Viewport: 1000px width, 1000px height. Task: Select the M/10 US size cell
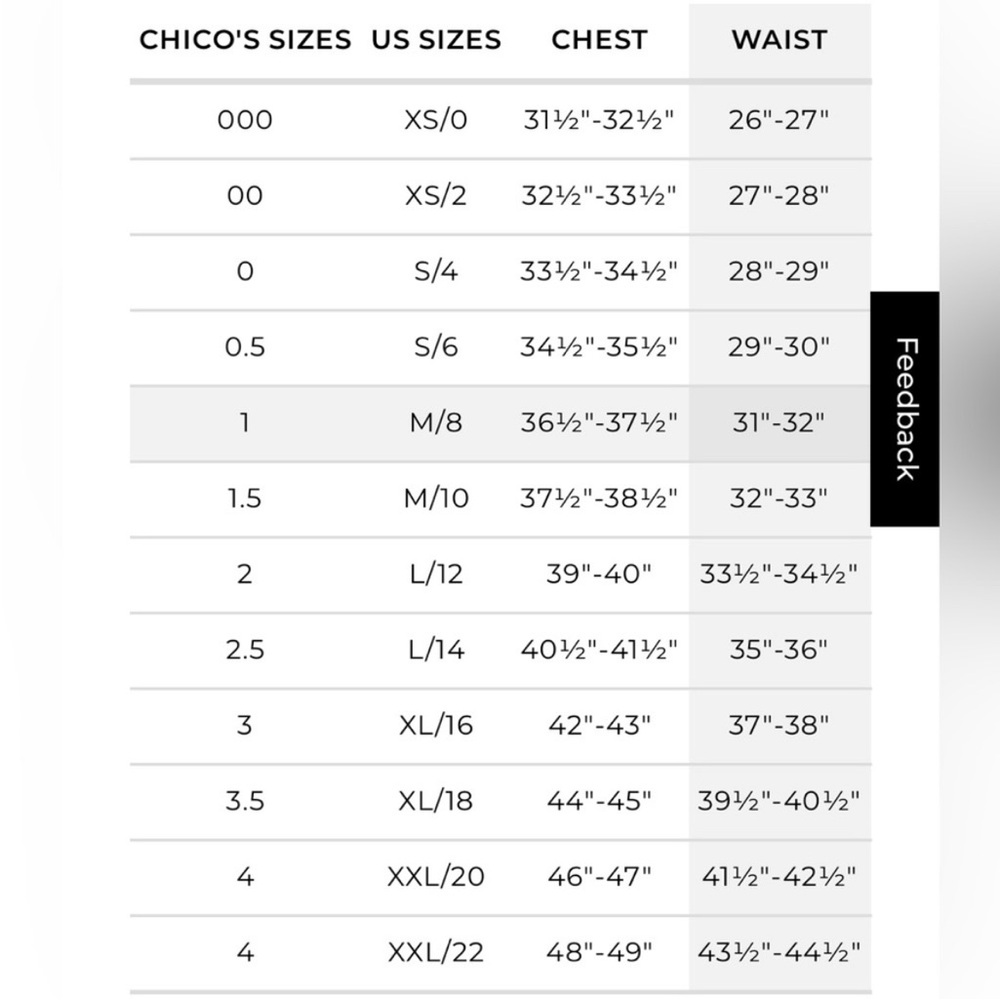tap(436, 498)
